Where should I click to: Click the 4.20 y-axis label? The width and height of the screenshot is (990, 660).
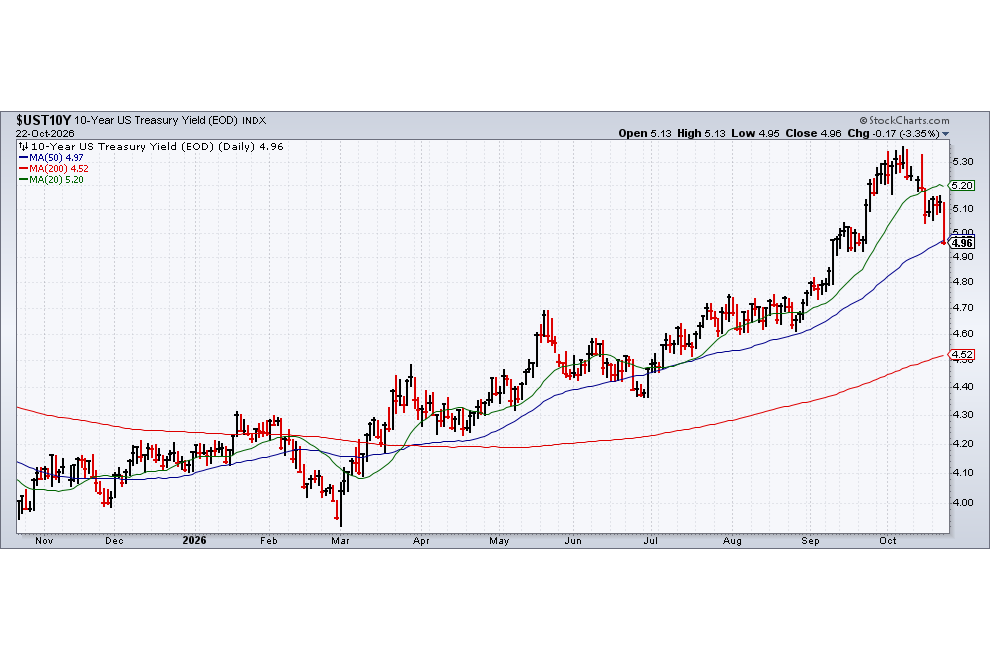pos(963,443)
